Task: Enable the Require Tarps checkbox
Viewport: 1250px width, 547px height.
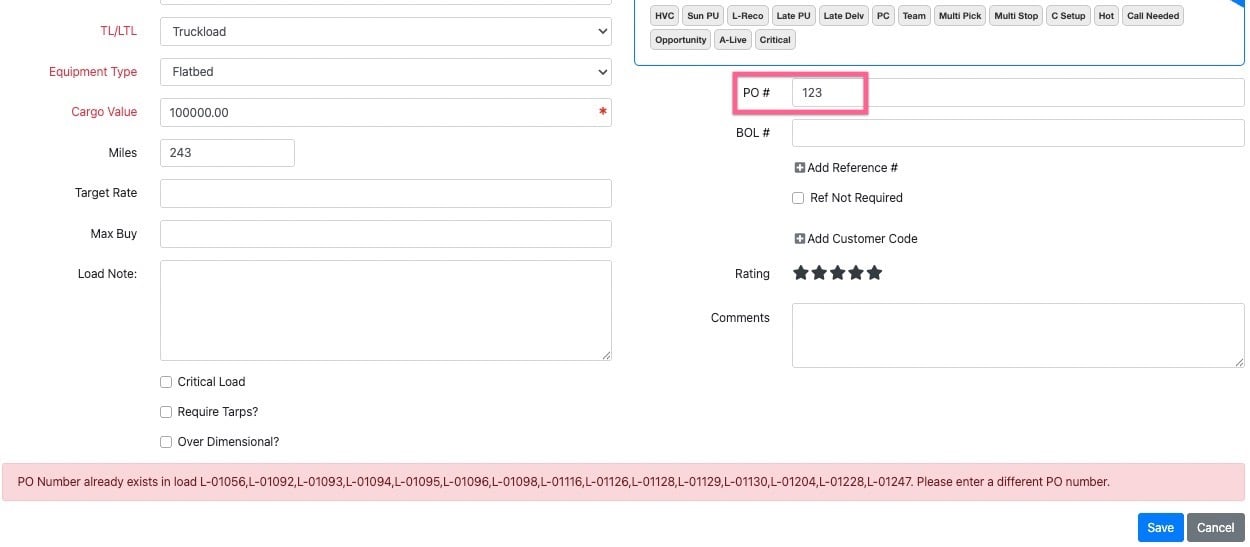Action: coord(166,412)
